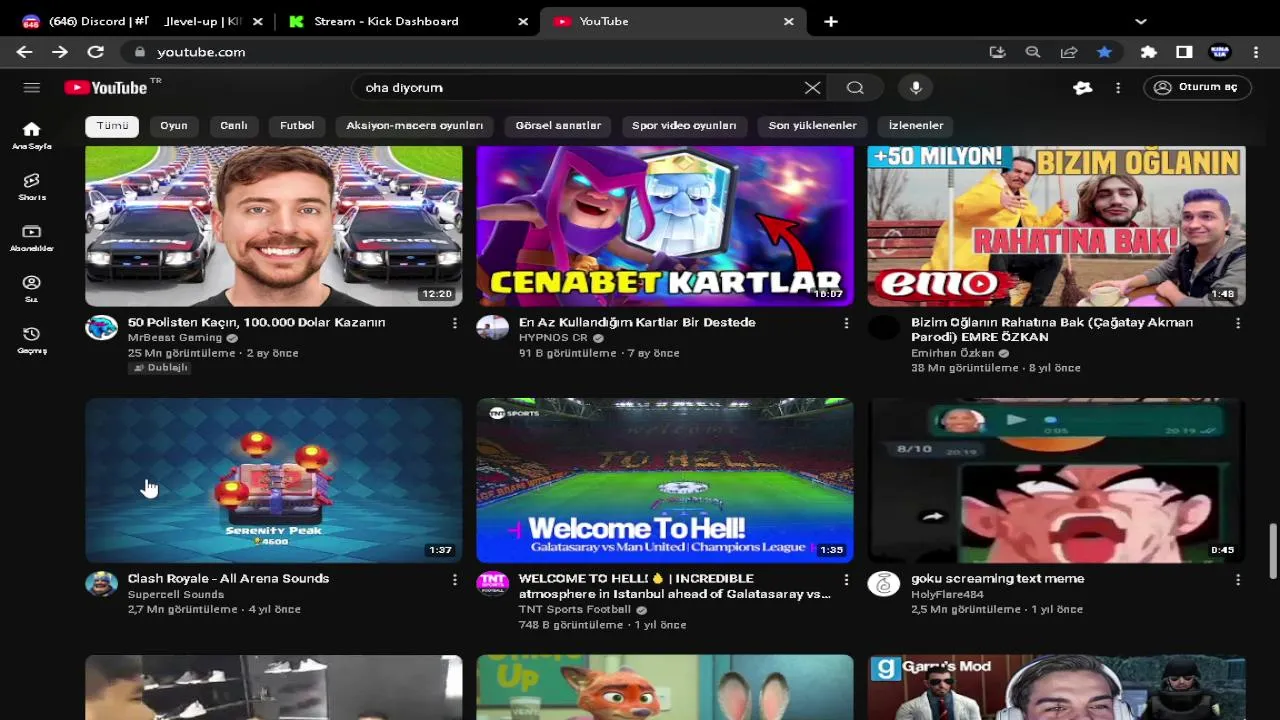1280x720 pixels.
Task: Select Görsel sanatlar chip
Action: point(558,126)
